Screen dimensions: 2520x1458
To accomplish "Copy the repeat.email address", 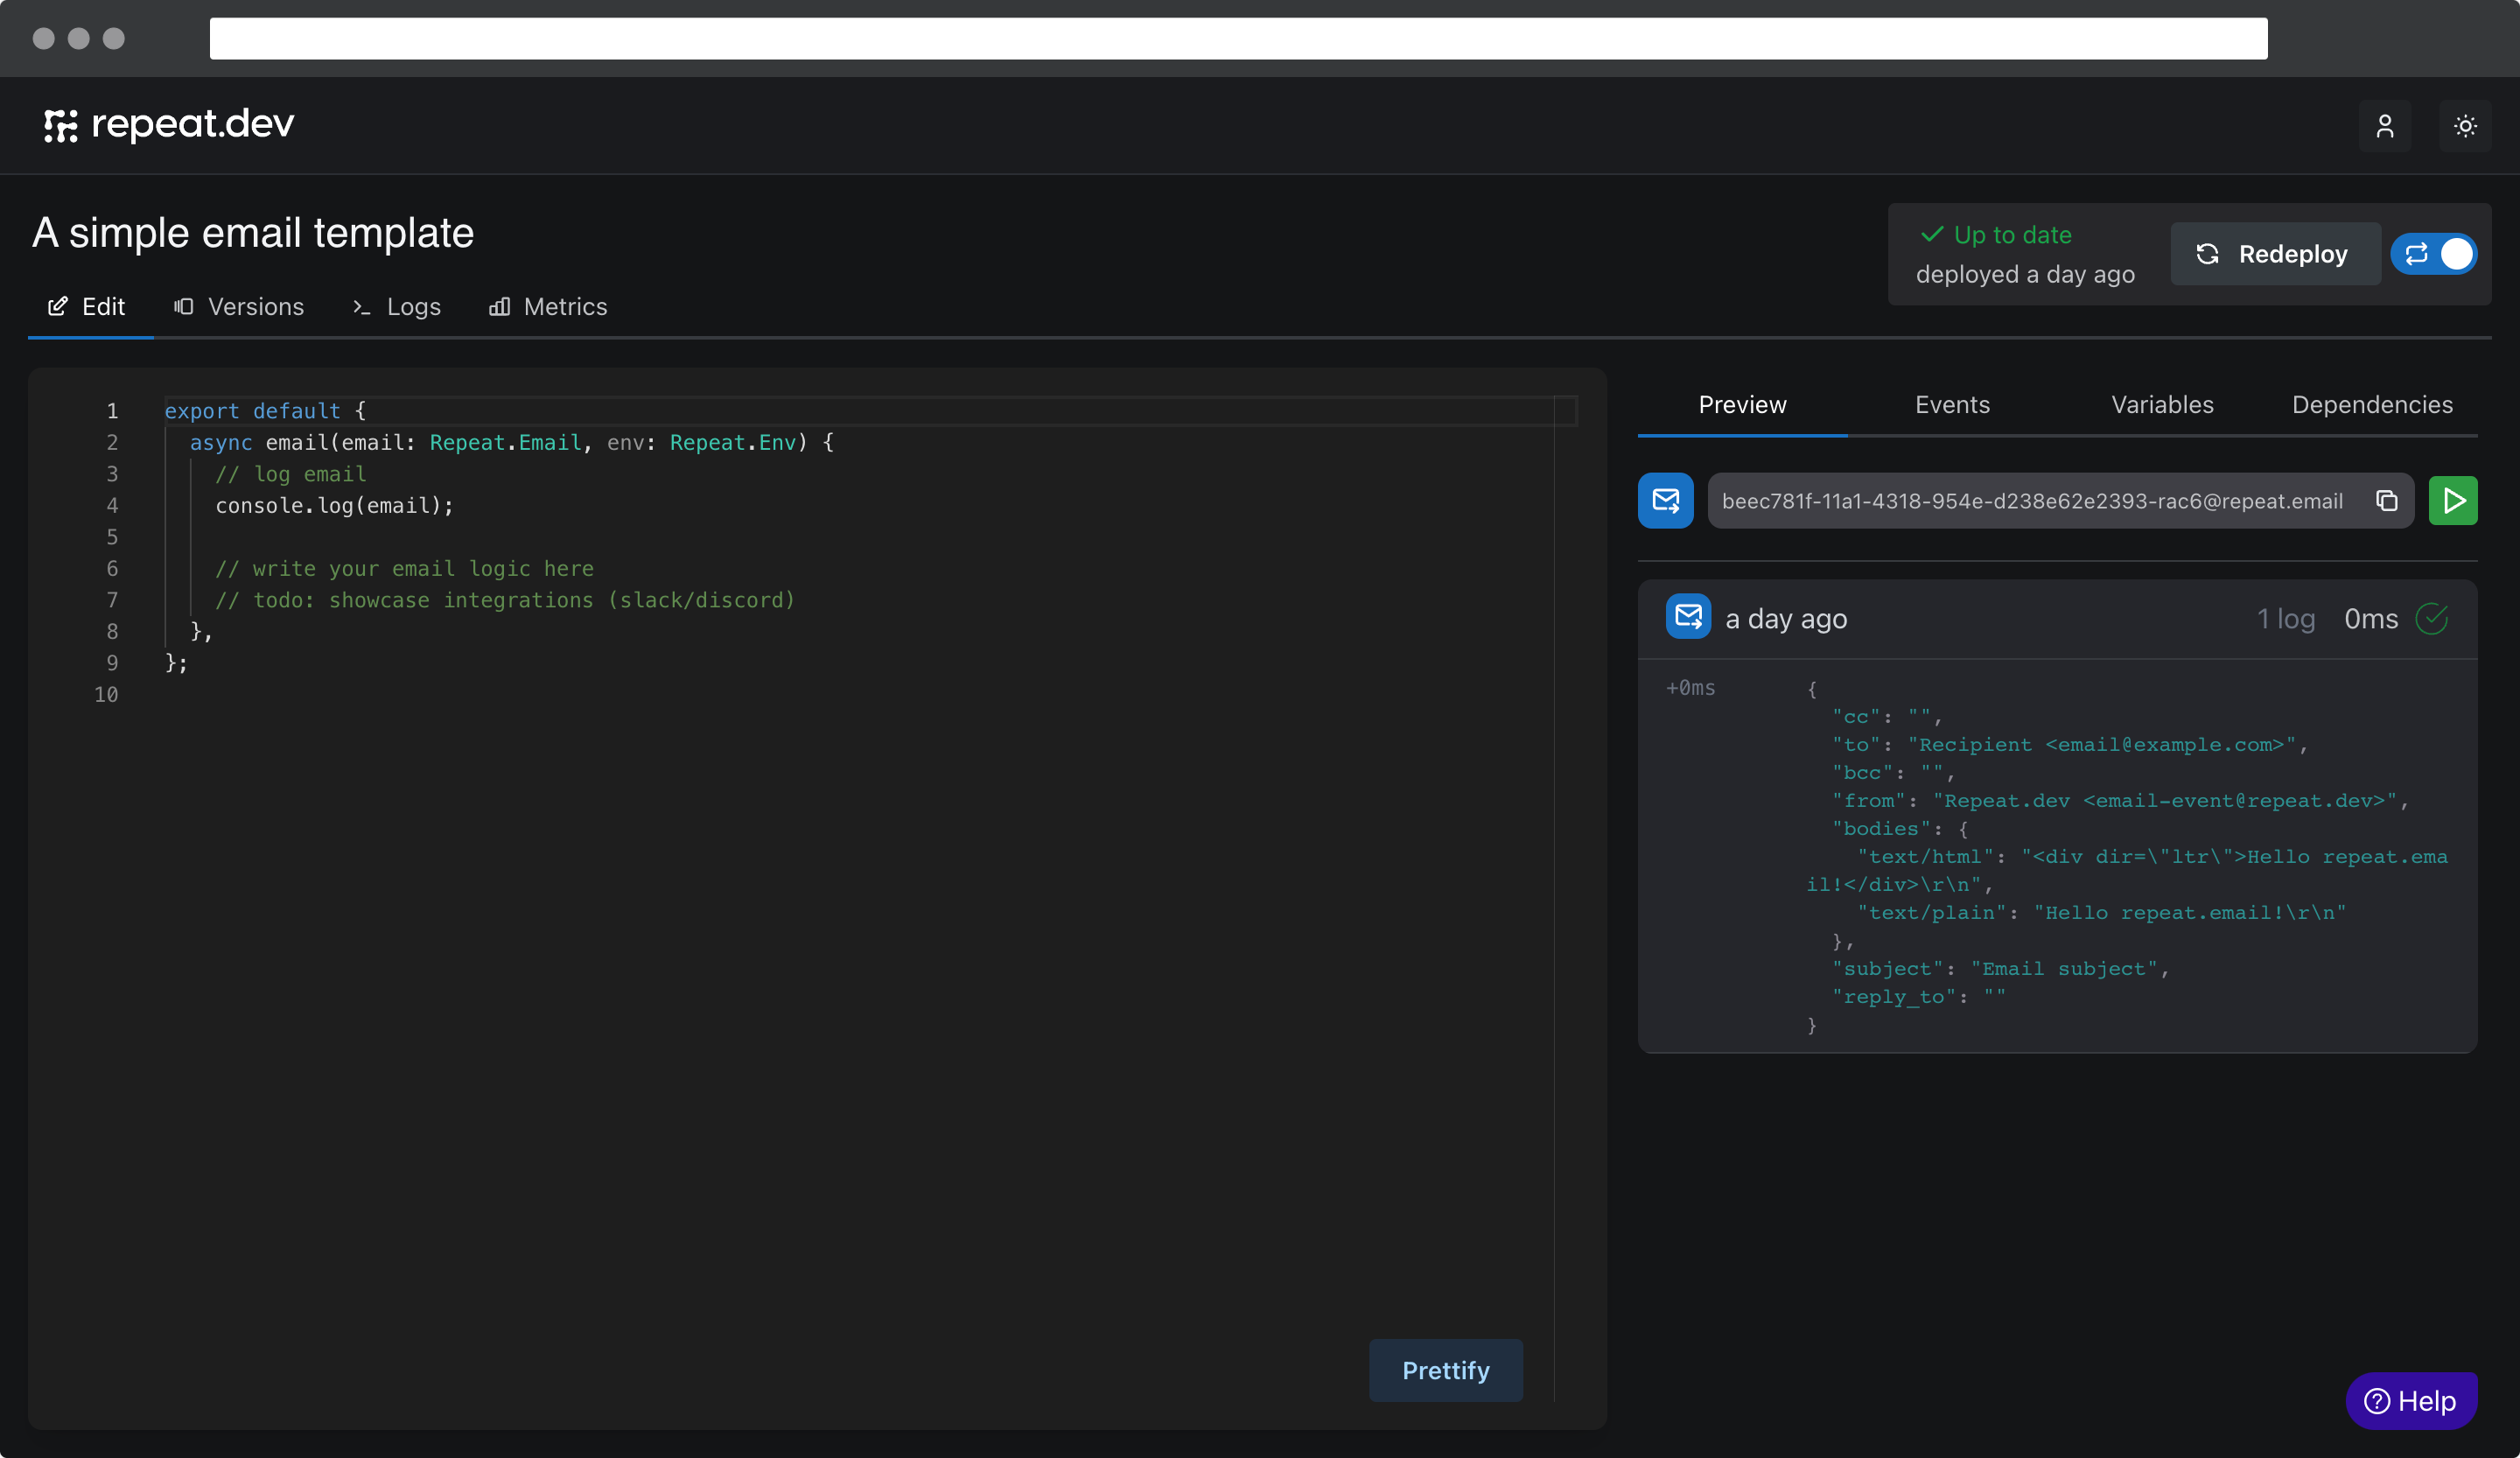I will tap(2386, 501).
